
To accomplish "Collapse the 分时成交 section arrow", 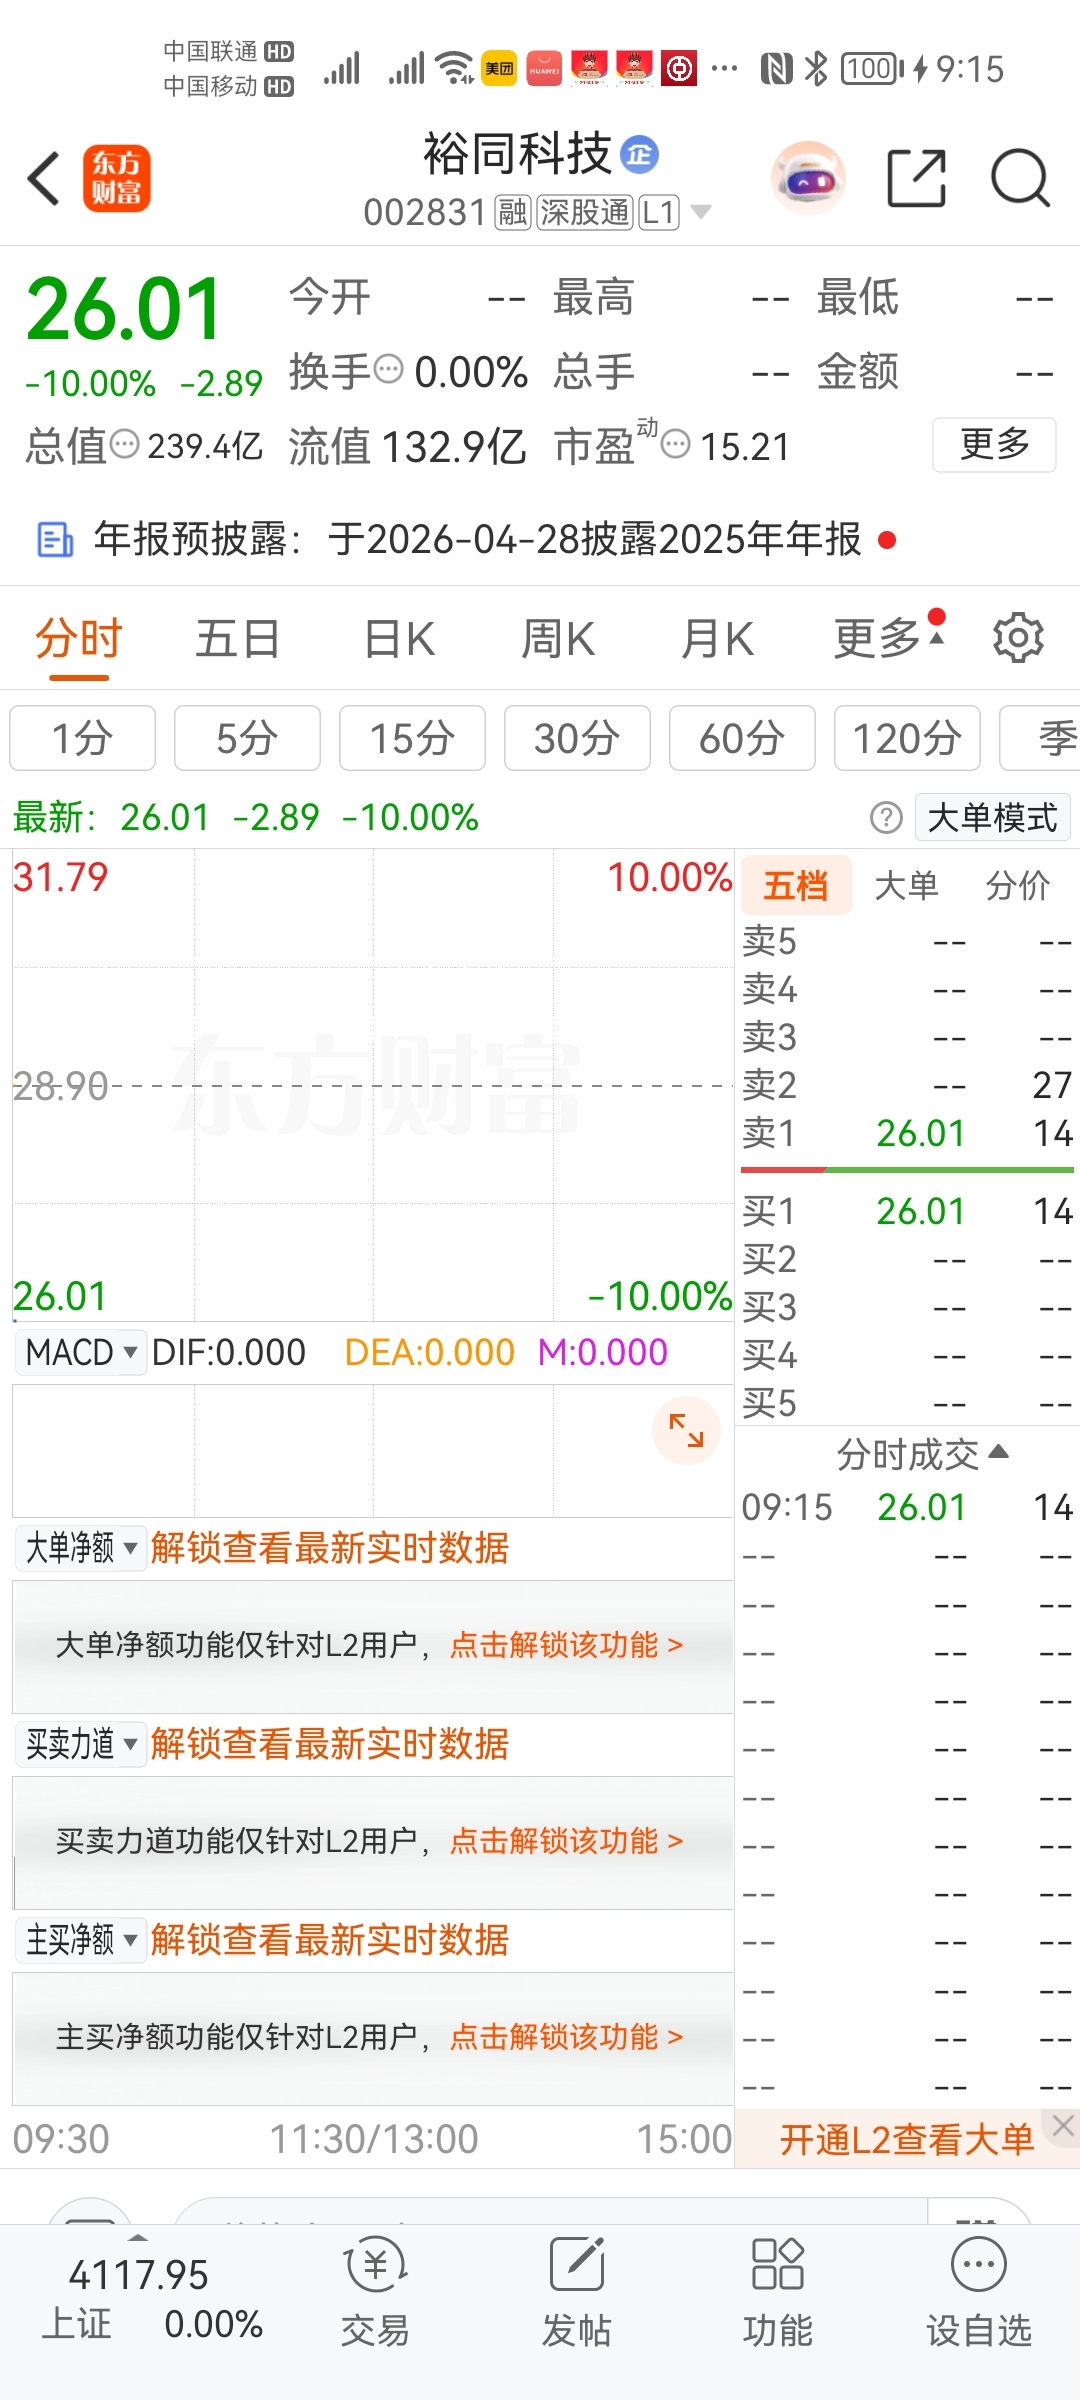I will tap(998, 1451).
